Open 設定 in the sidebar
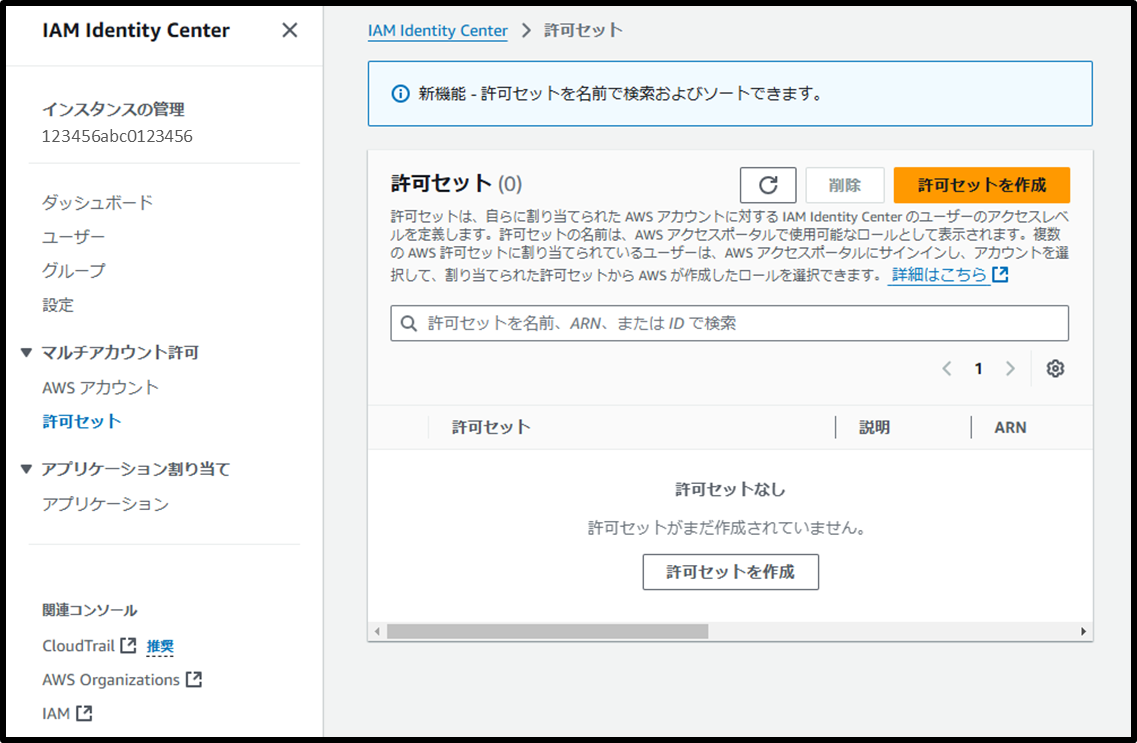The image size is (1137, 743). click(x=58, y=305)
